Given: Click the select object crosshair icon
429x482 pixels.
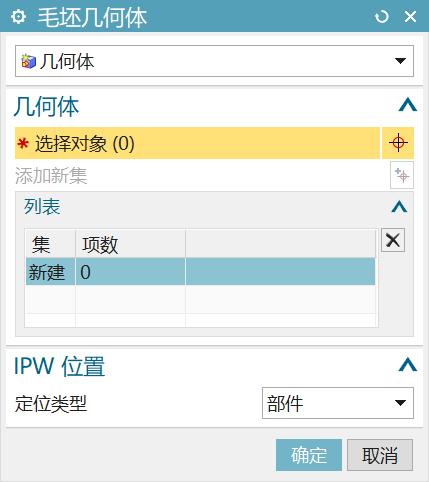Looking at the screenshot, I should pyautogui.click(x=398, y=143).
